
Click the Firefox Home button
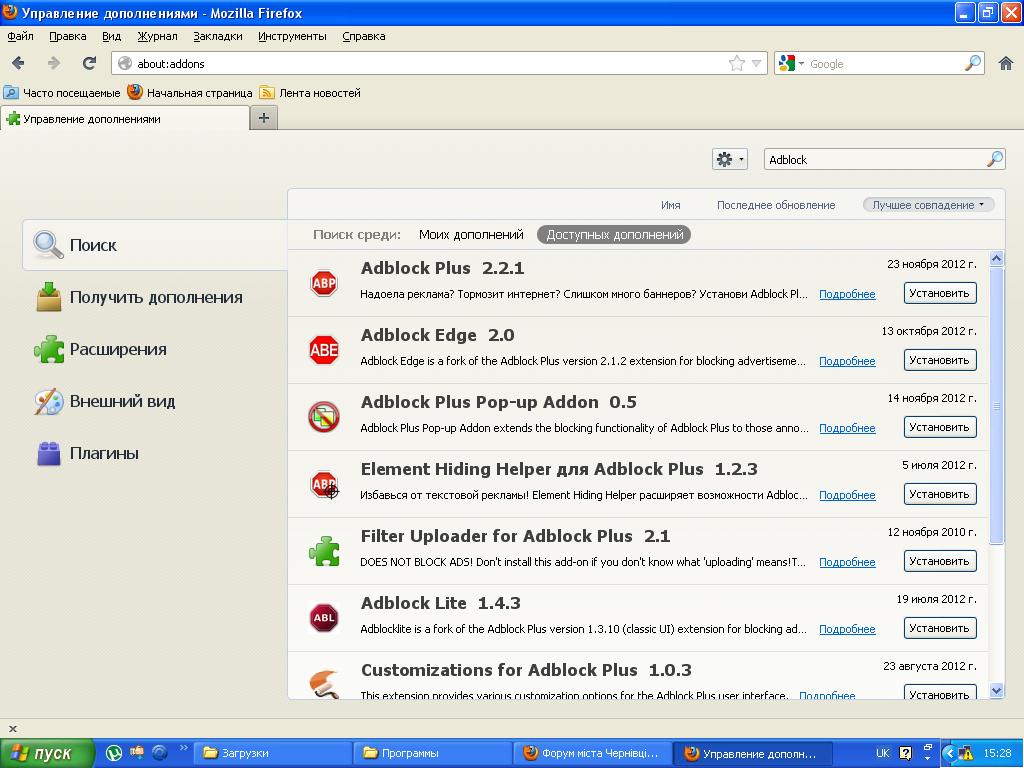click(1006, 63)
